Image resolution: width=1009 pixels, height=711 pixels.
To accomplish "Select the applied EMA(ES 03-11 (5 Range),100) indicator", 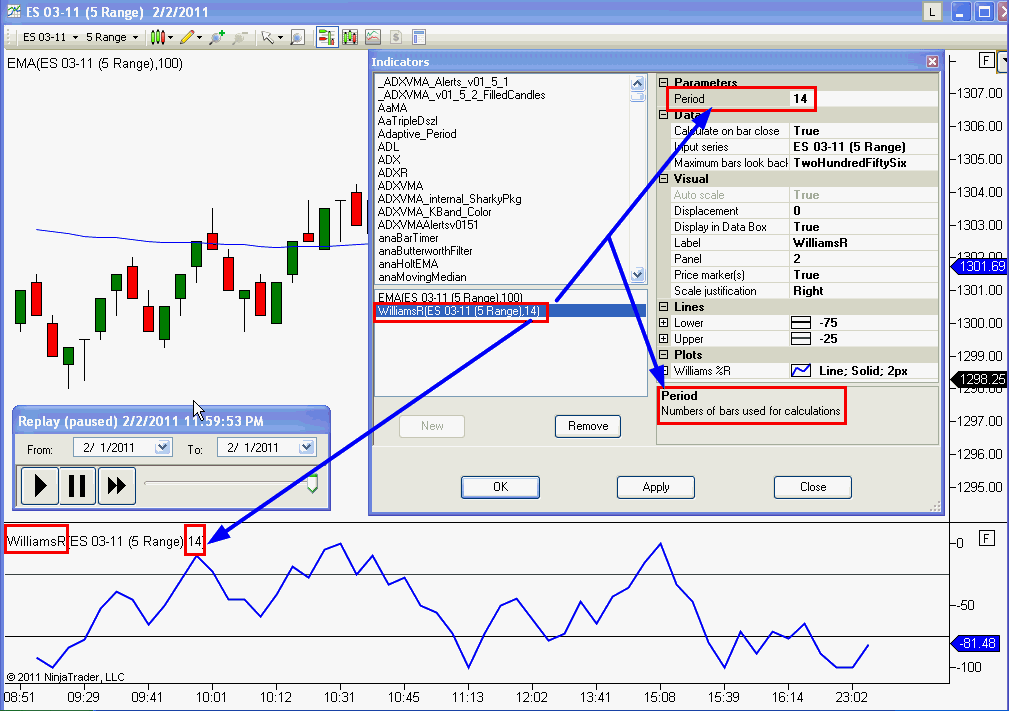I will pyautogui.click(x=450, y=298).
